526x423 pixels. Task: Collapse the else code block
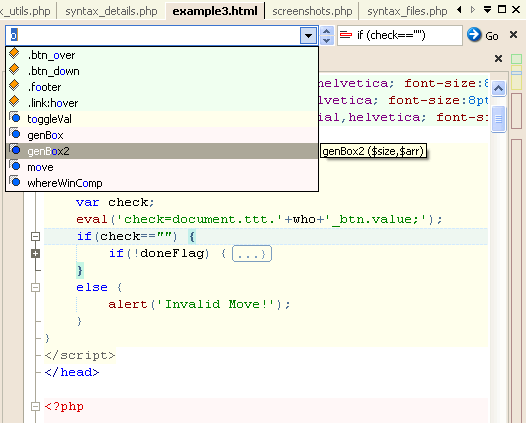coord(35,287)
